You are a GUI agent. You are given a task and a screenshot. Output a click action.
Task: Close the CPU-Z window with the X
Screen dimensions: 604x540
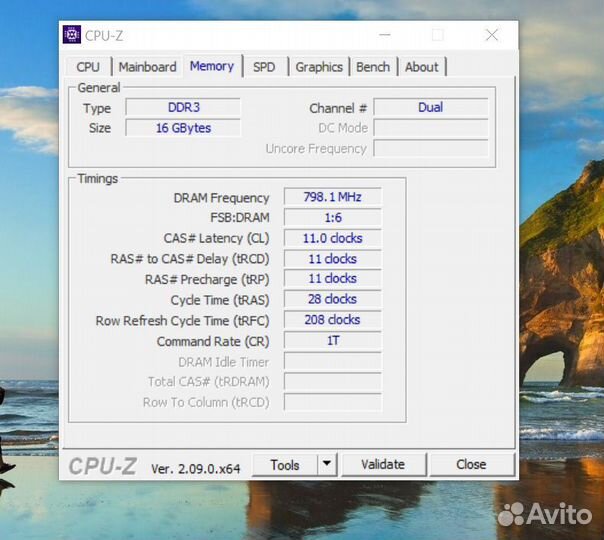coord(491,35)
